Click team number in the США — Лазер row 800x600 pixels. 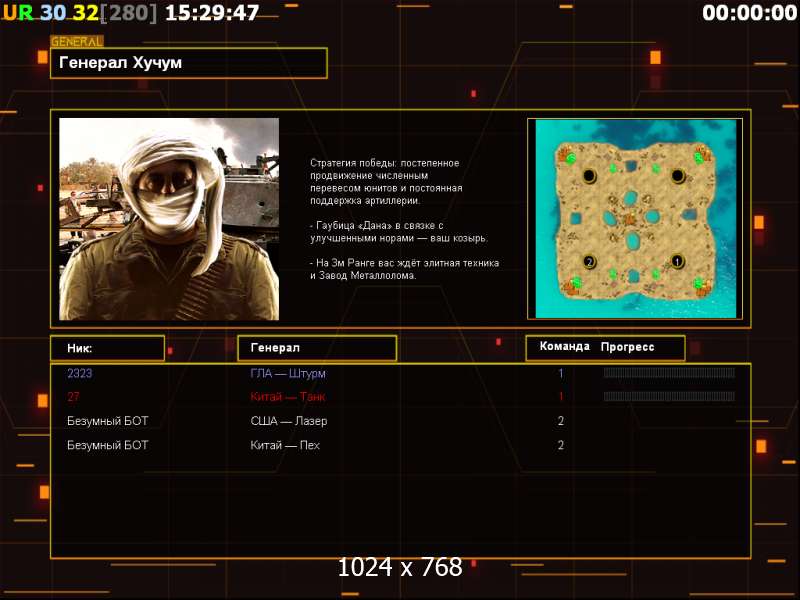point(561,421)
